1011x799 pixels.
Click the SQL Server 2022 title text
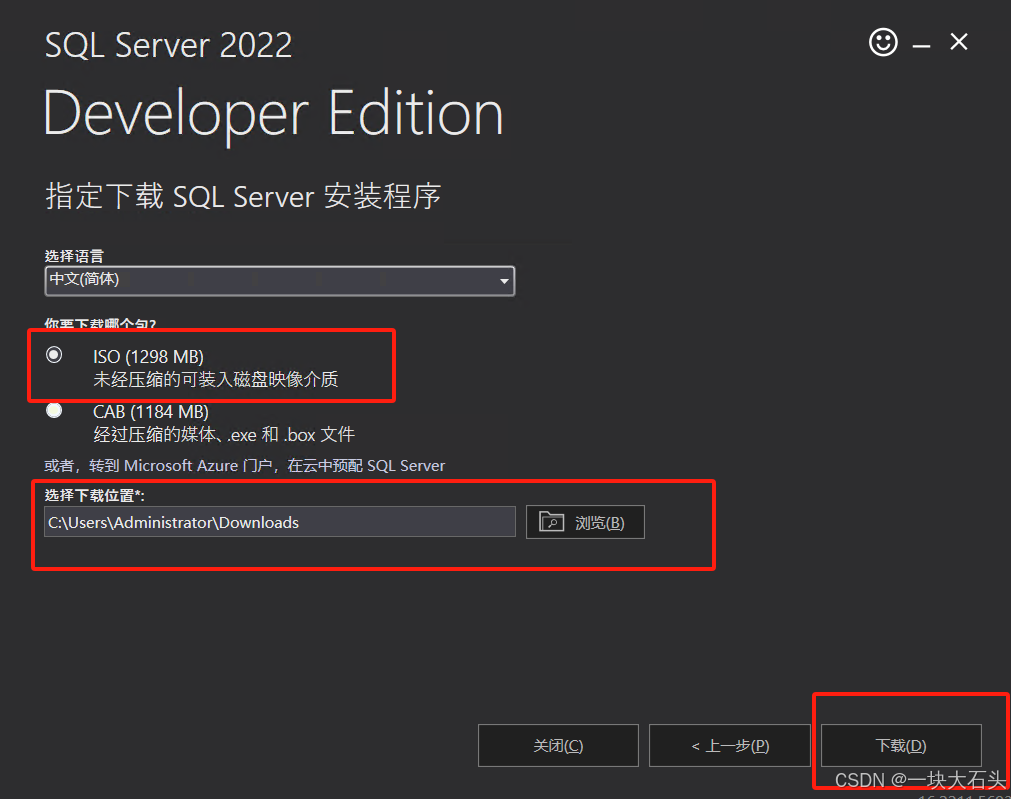(x=168, y=45)
